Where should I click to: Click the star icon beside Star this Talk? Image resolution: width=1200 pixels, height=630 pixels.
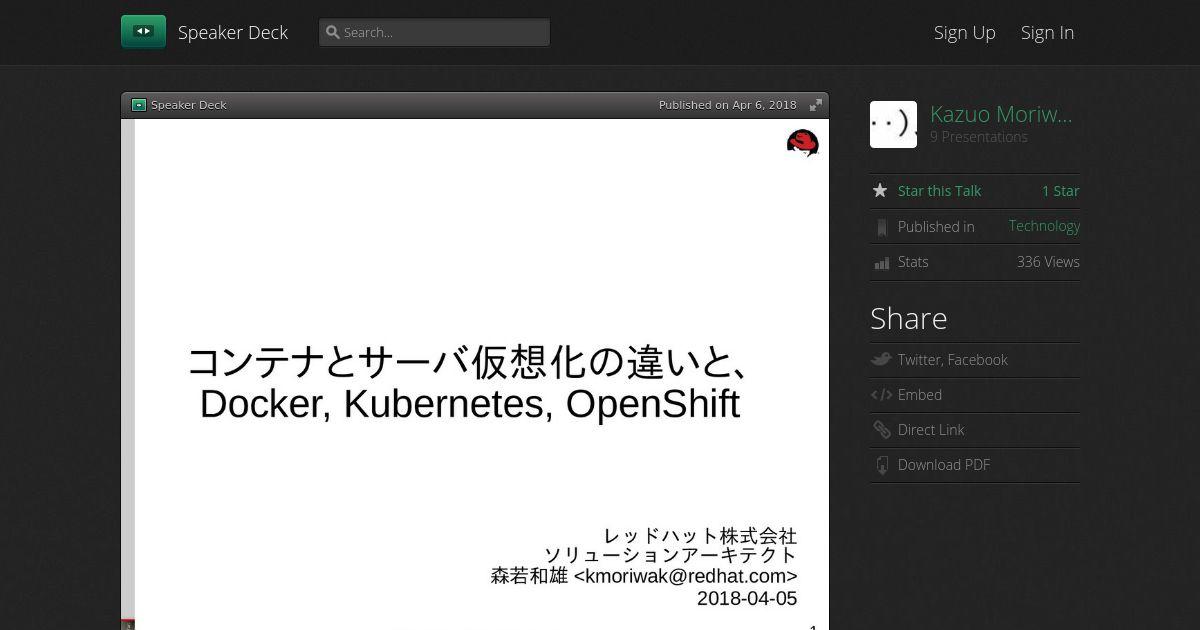pyautogui.click(x=880, y=190)
